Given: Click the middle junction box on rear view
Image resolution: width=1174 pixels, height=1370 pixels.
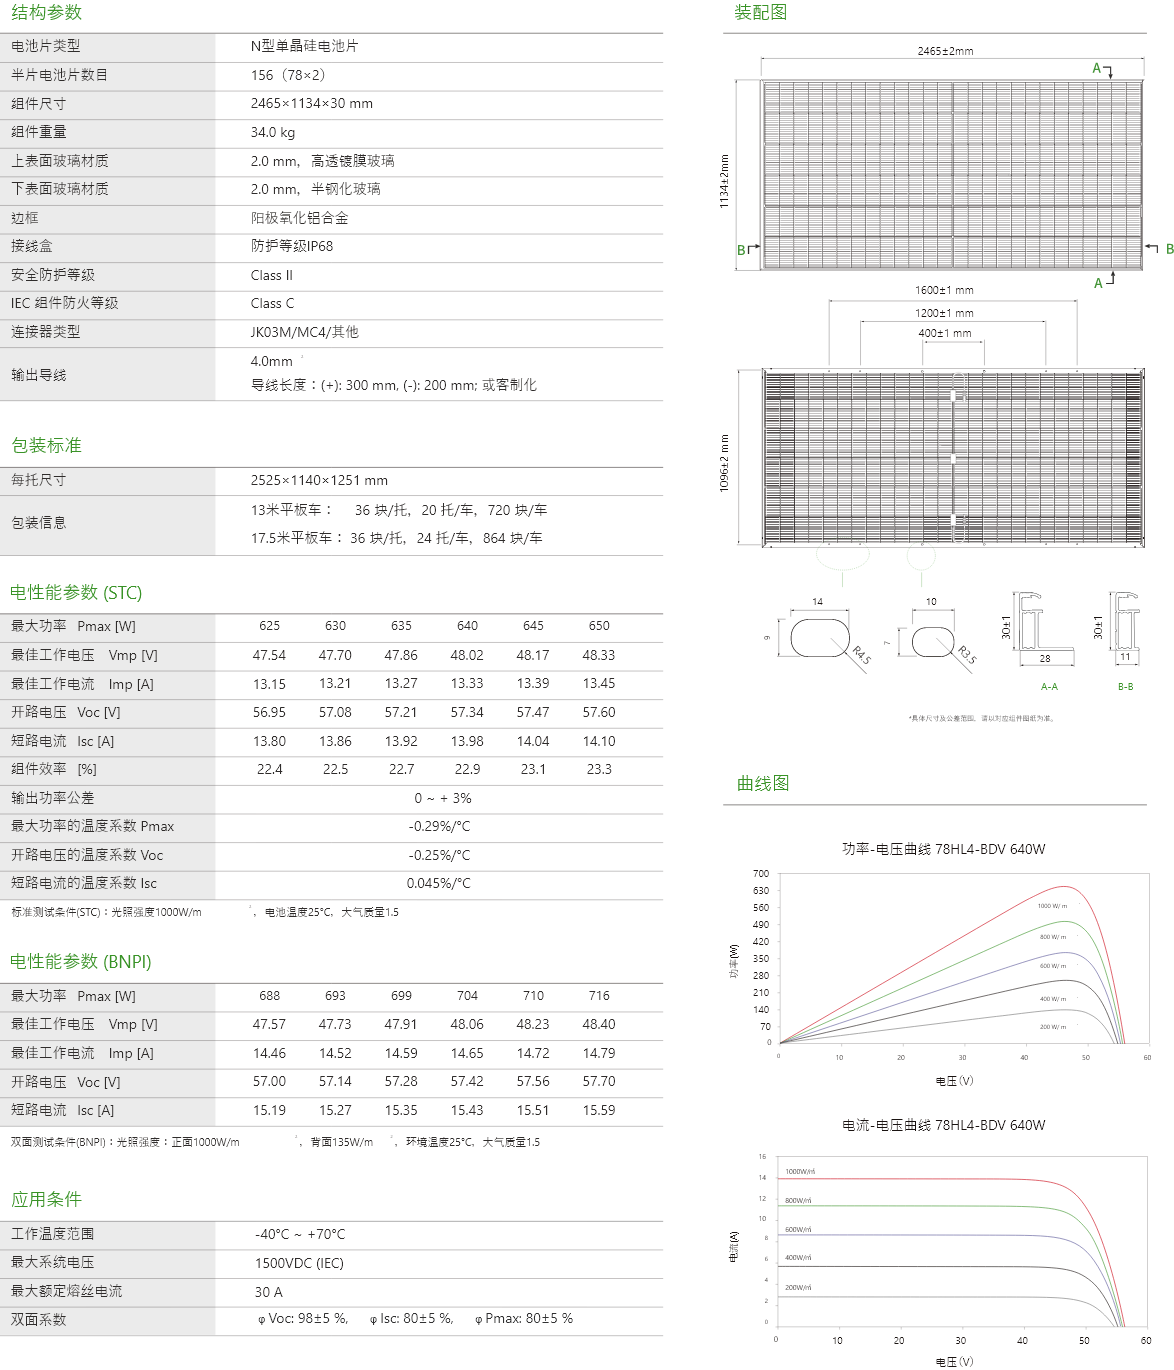Looking at the screenshot, I should (953, 458).
